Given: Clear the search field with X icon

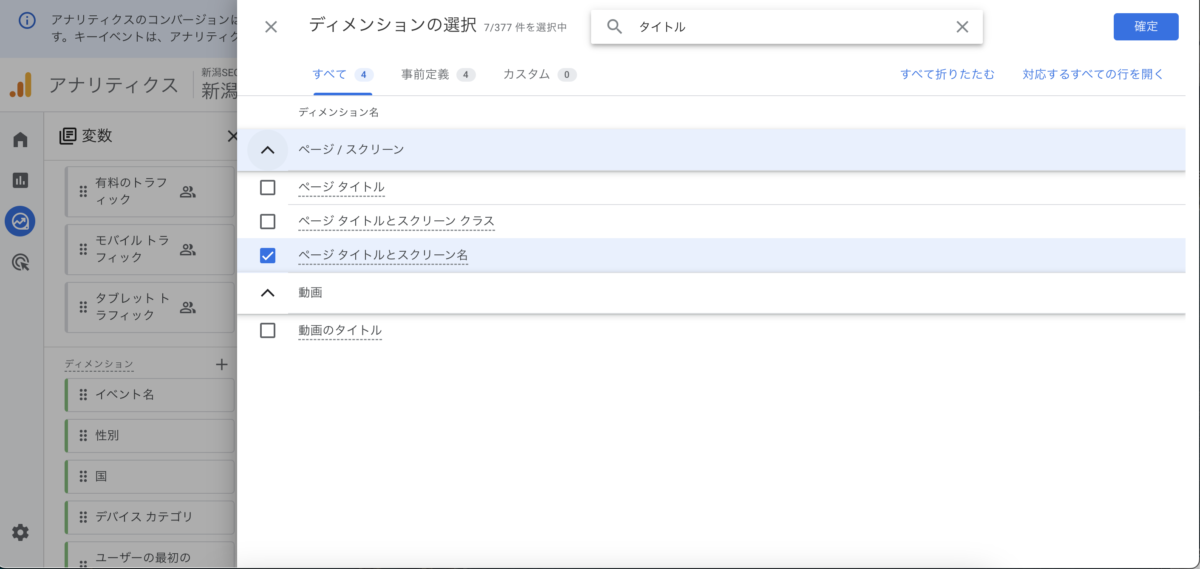Looking at the screenshot, I should 962,27.
